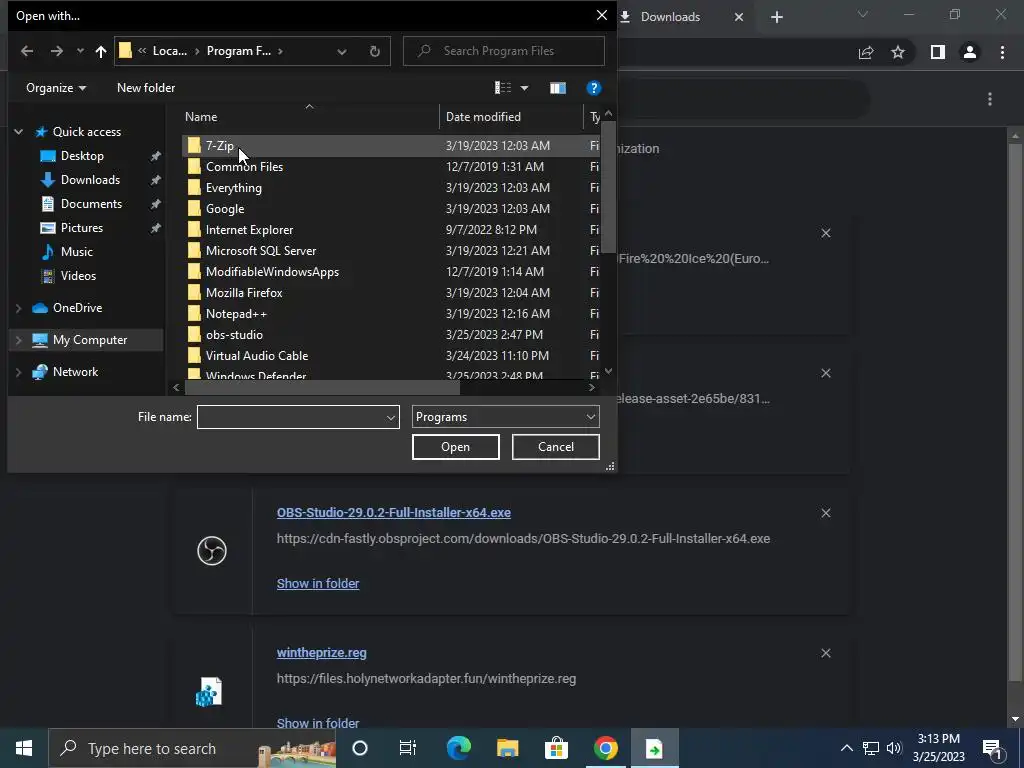
Task: Select Music in the navigation pane
Action: pyautogui.click(x=76, y=251)
